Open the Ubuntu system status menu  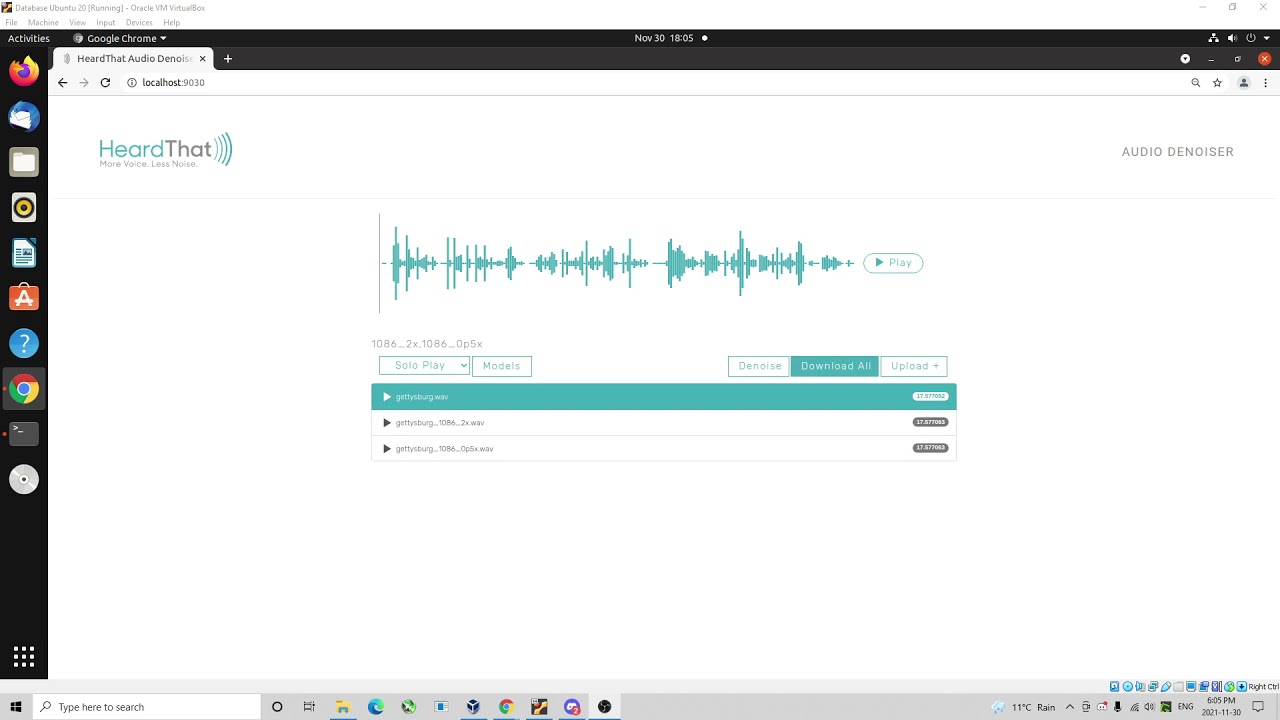tap(1240, 38)
